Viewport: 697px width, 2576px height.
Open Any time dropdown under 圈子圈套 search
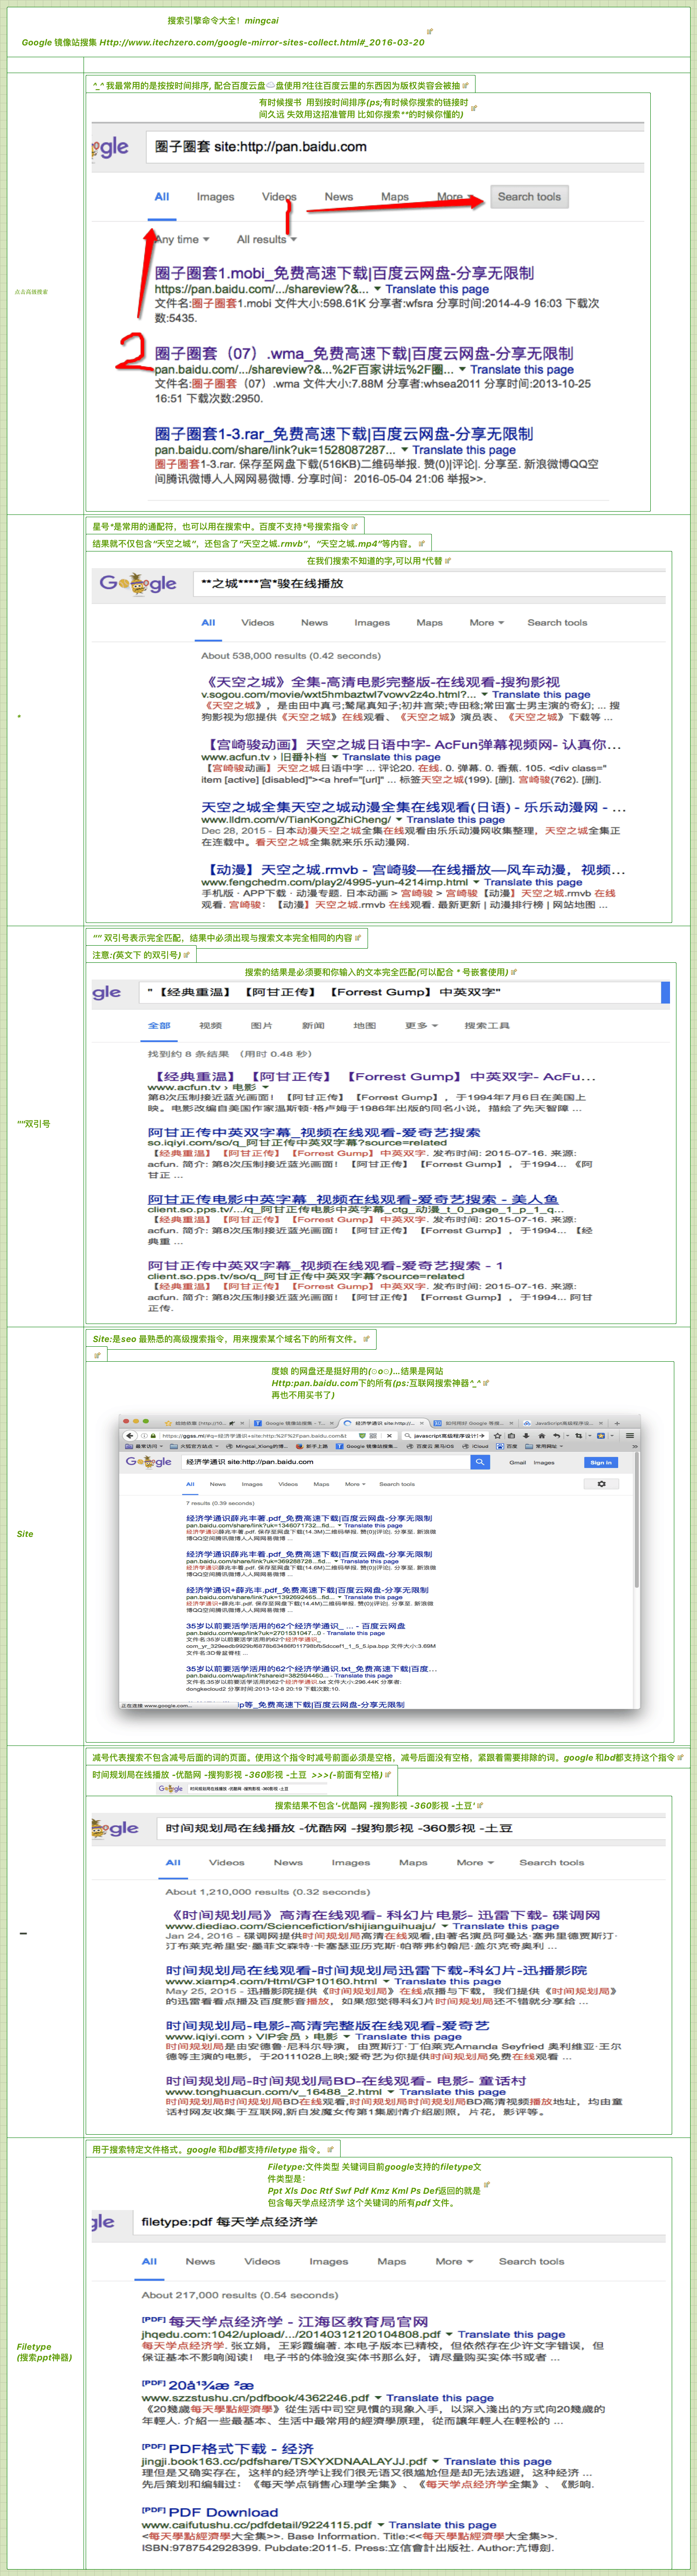coord(182,240)
